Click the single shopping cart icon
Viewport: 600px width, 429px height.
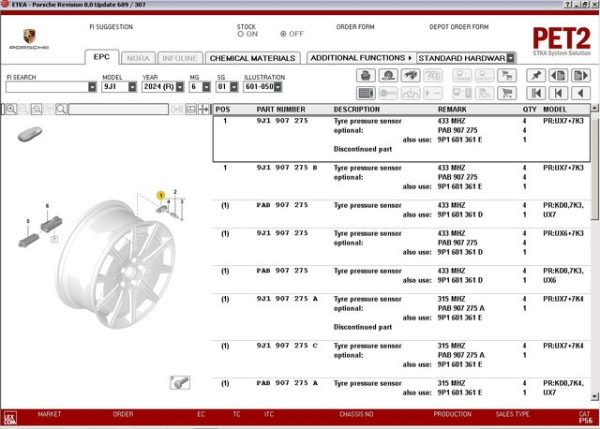pos(507,93)
